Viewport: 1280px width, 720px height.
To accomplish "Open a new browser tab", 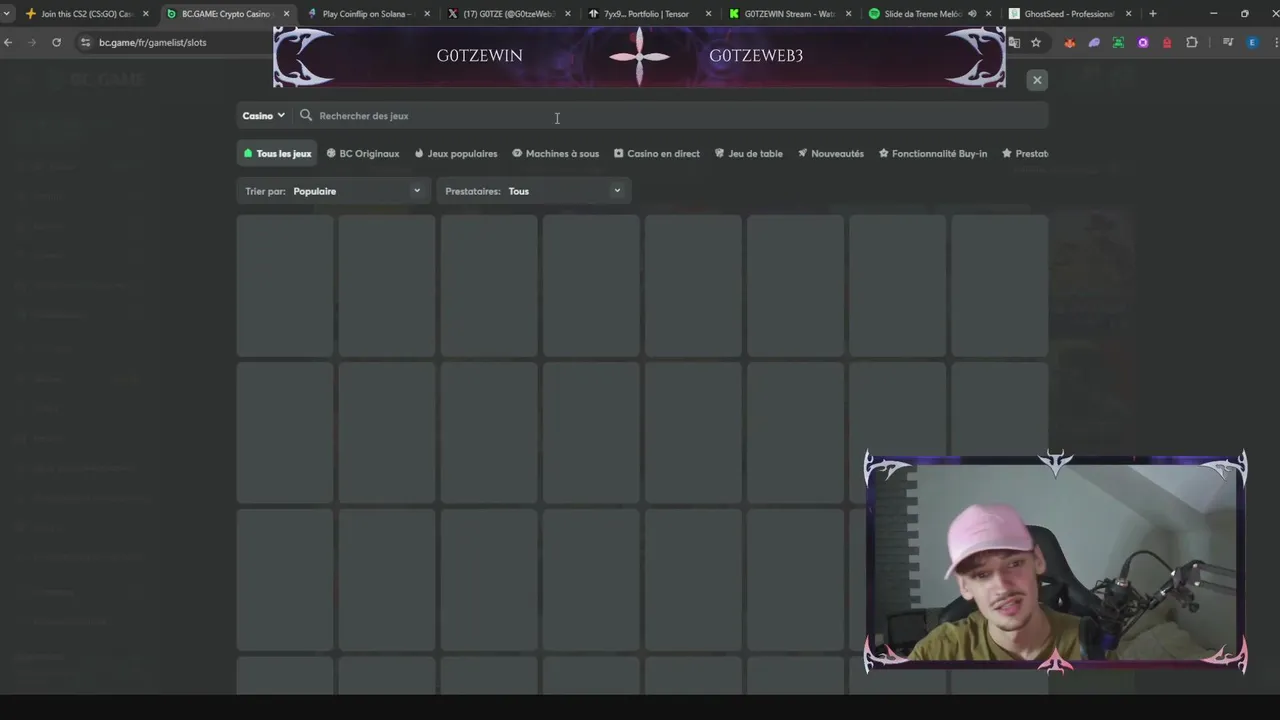I will click(1152, 14).
